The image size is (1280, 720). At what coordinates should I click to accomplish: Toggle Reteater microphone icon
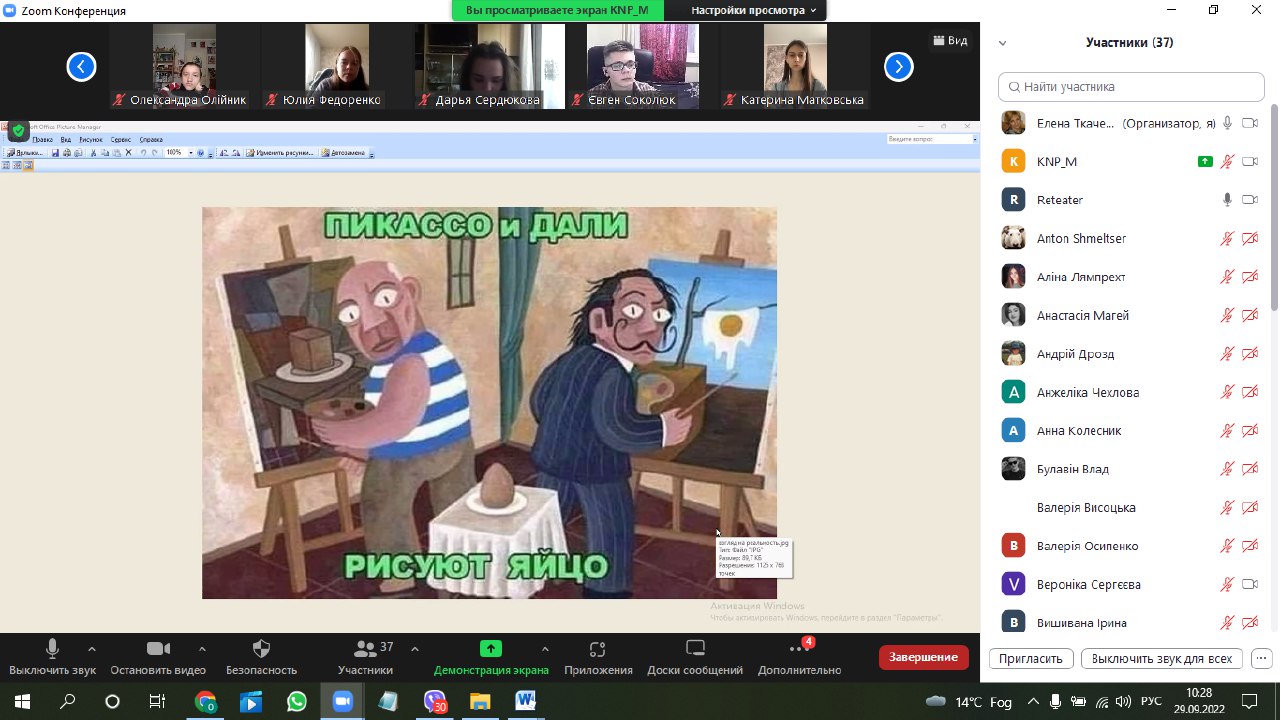point(1227,200)
